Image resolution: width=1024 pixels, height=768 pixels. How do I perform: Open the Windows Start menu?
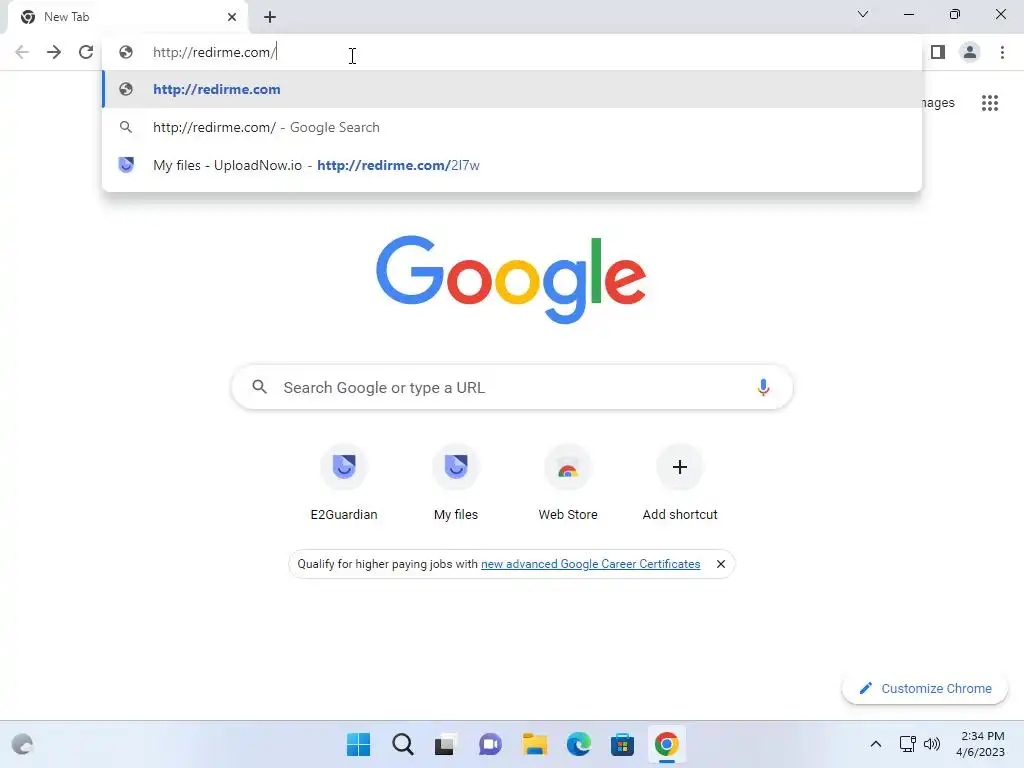(359, 744)
